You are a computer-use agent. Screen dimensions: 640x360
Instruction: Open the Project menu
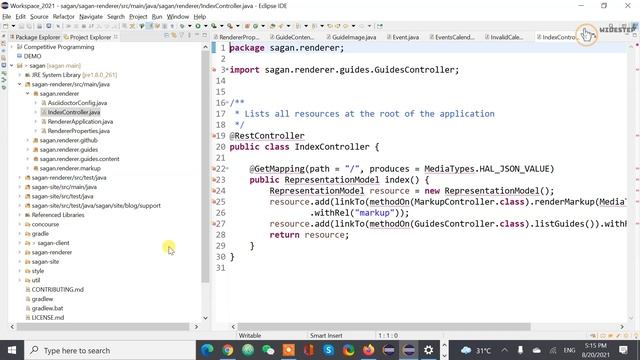point(138,17)
